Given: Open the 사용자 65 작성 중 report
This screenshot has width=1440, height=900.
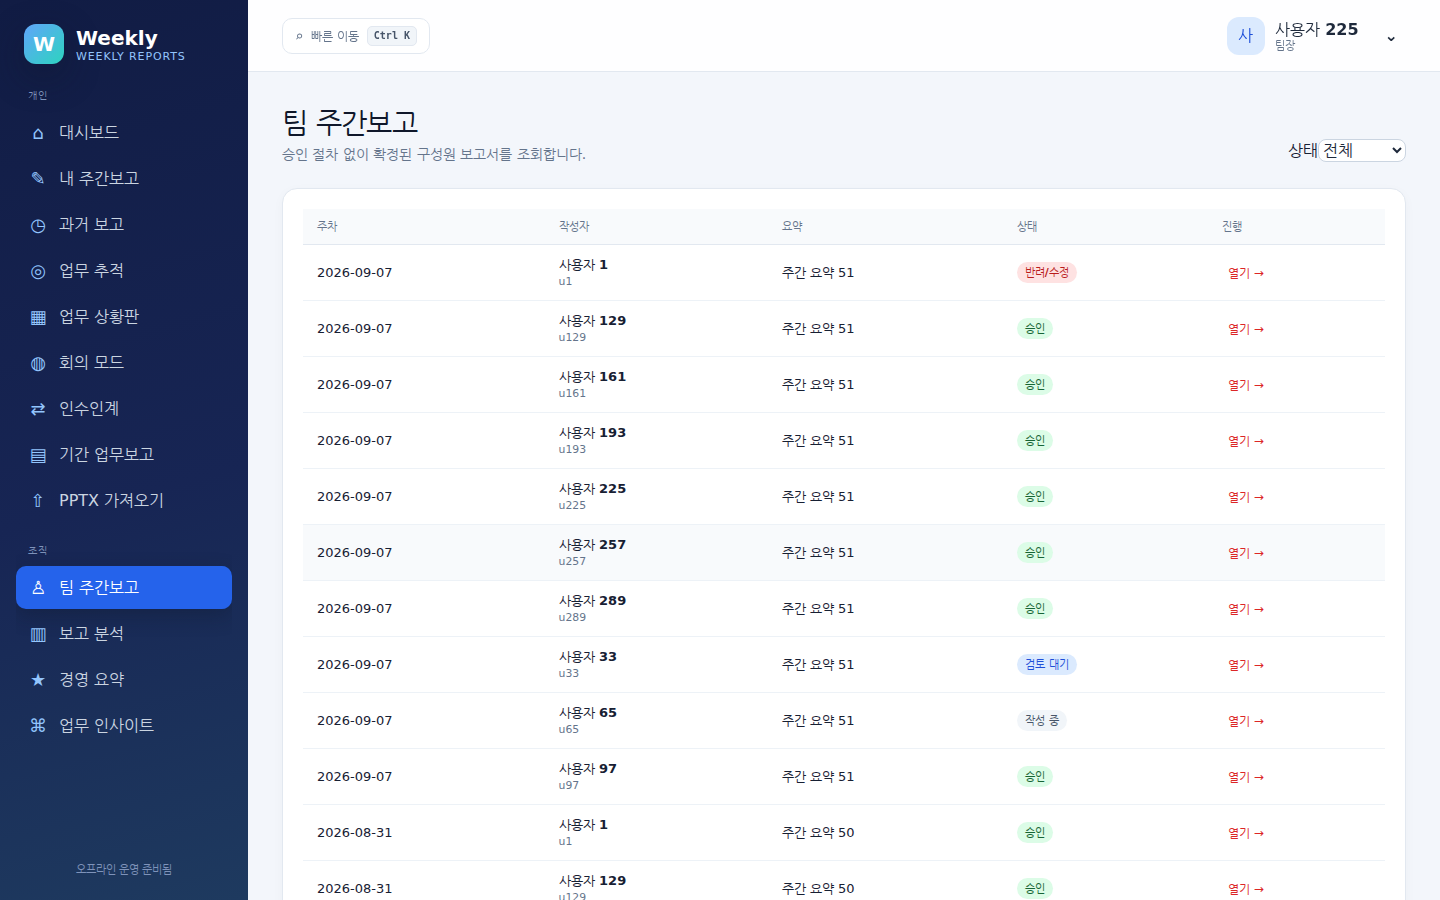Looking at the screenshot, I should tap(1246, 721).
